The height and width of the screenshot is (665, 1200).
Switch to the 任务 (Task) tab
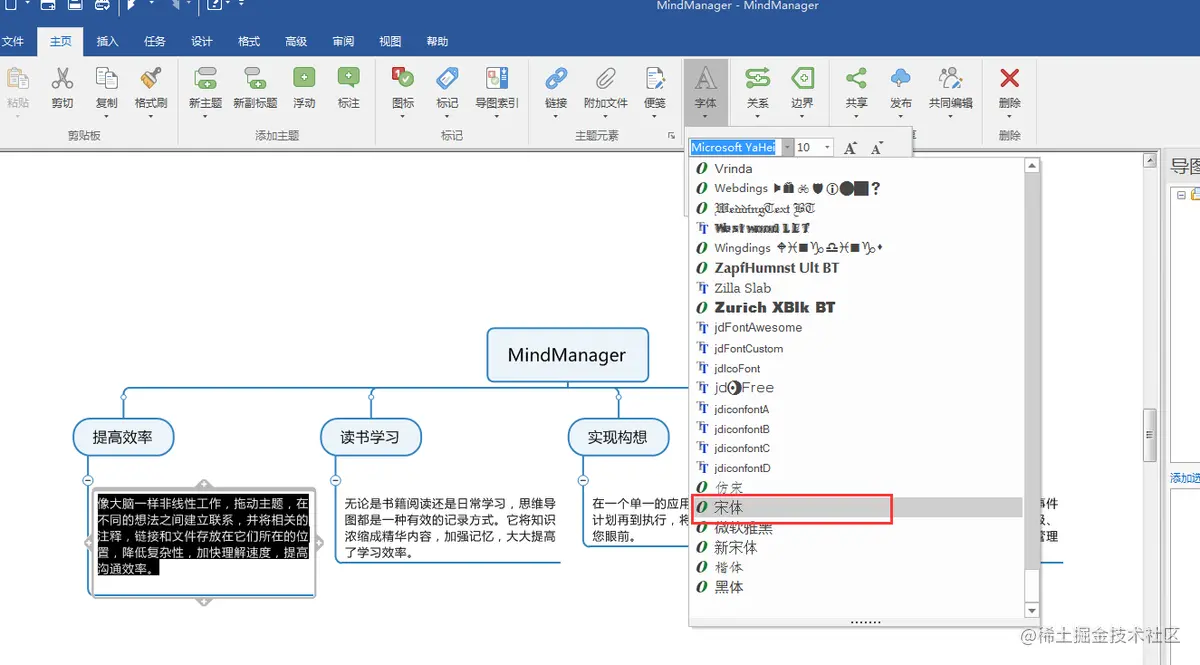pos(155,41)
